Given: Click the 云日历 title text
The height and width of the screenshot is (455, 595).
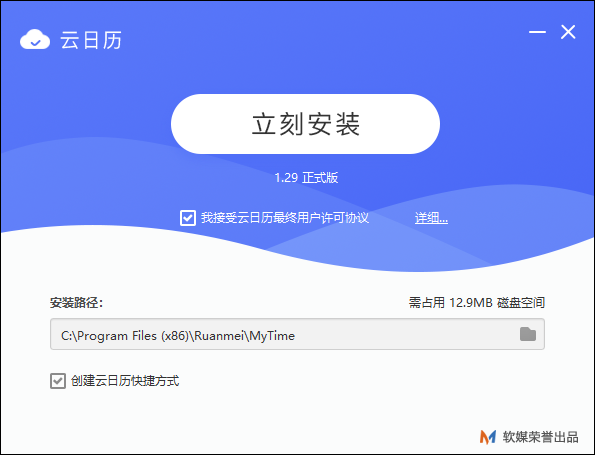Looking at the screenshot, I should pyautogui.click(x=91, y=40).
